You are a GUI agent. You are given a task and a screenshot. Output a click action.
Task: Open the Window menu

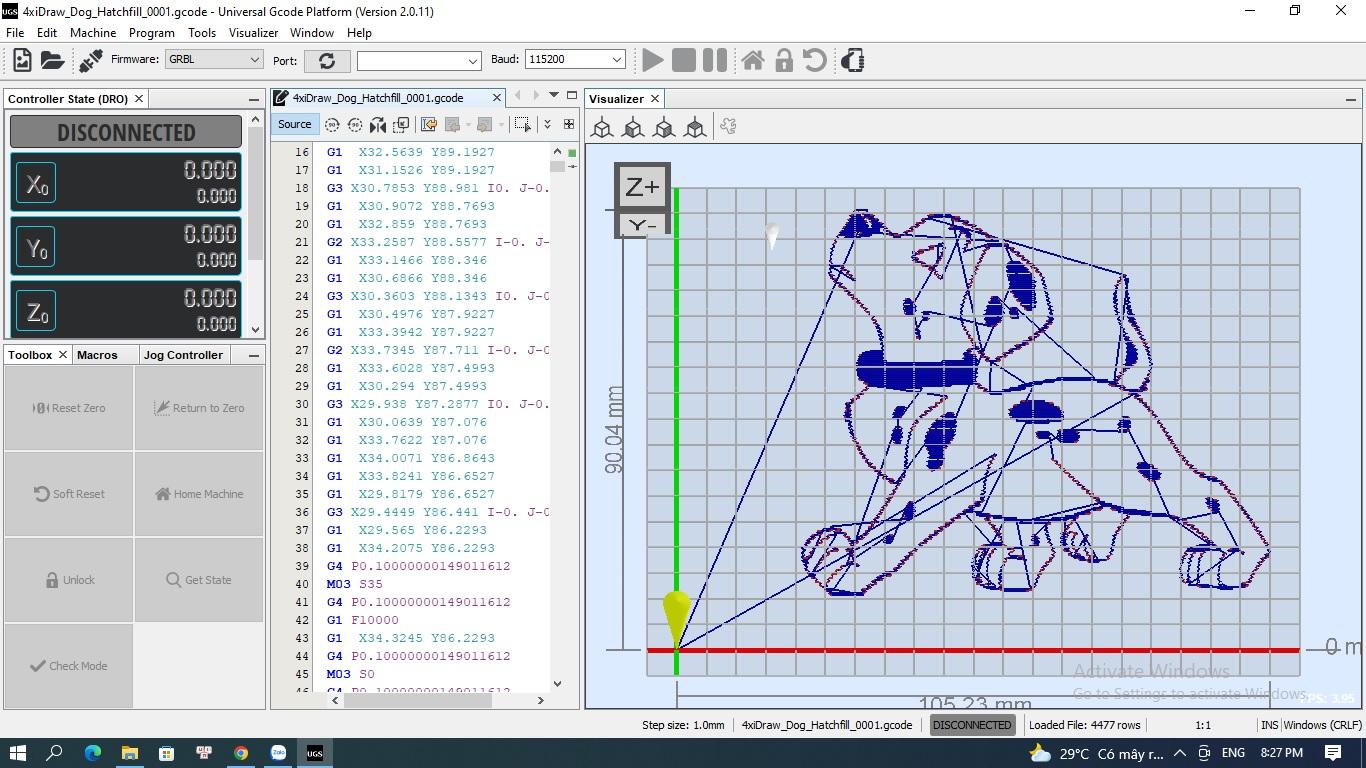(x=312, y=33)
